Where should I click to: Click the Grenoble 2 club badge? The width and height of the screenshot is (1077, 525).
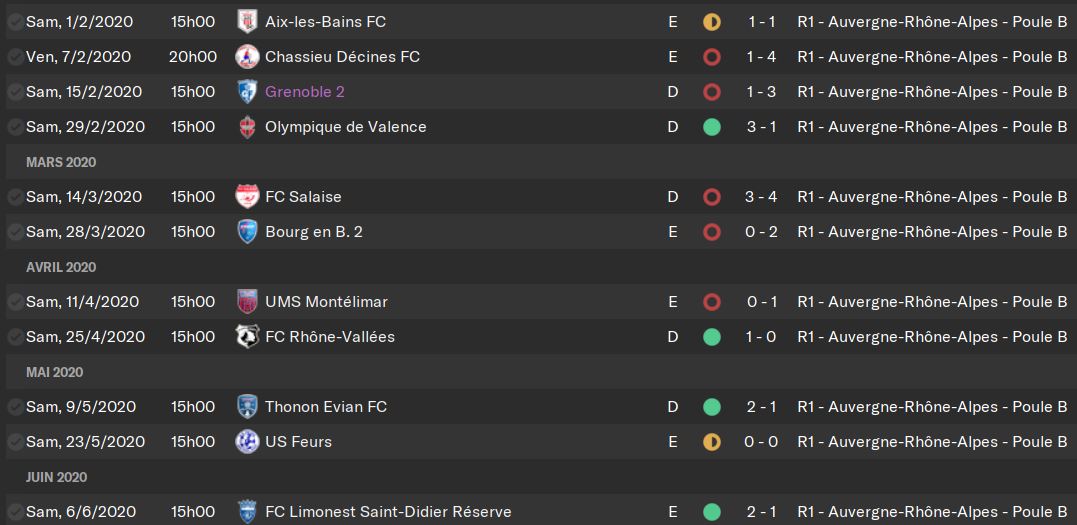click(247, 91)
